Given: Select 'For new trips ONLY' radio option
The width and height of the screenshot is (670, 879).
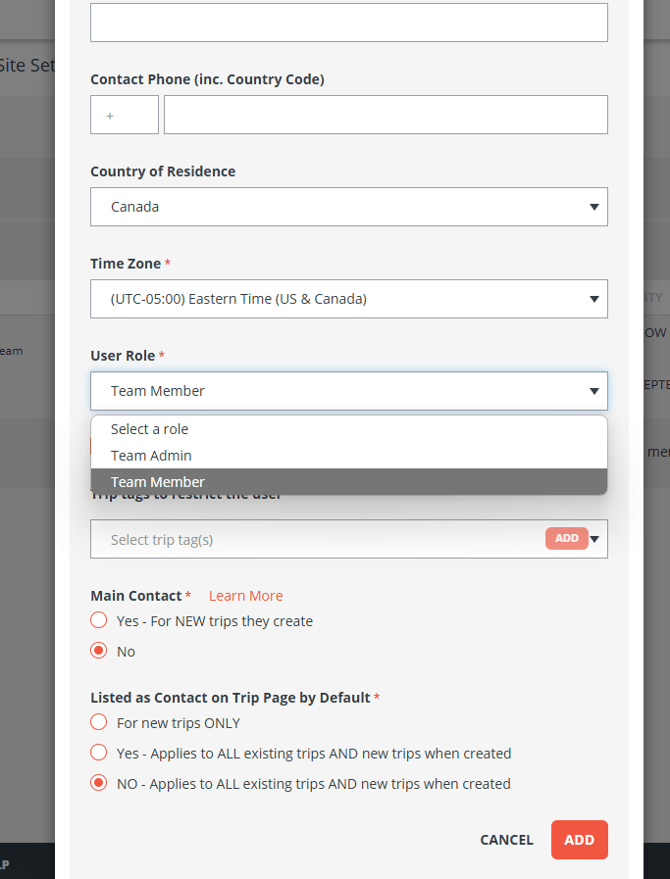Looking at the screenshot, I should point(99,723).
